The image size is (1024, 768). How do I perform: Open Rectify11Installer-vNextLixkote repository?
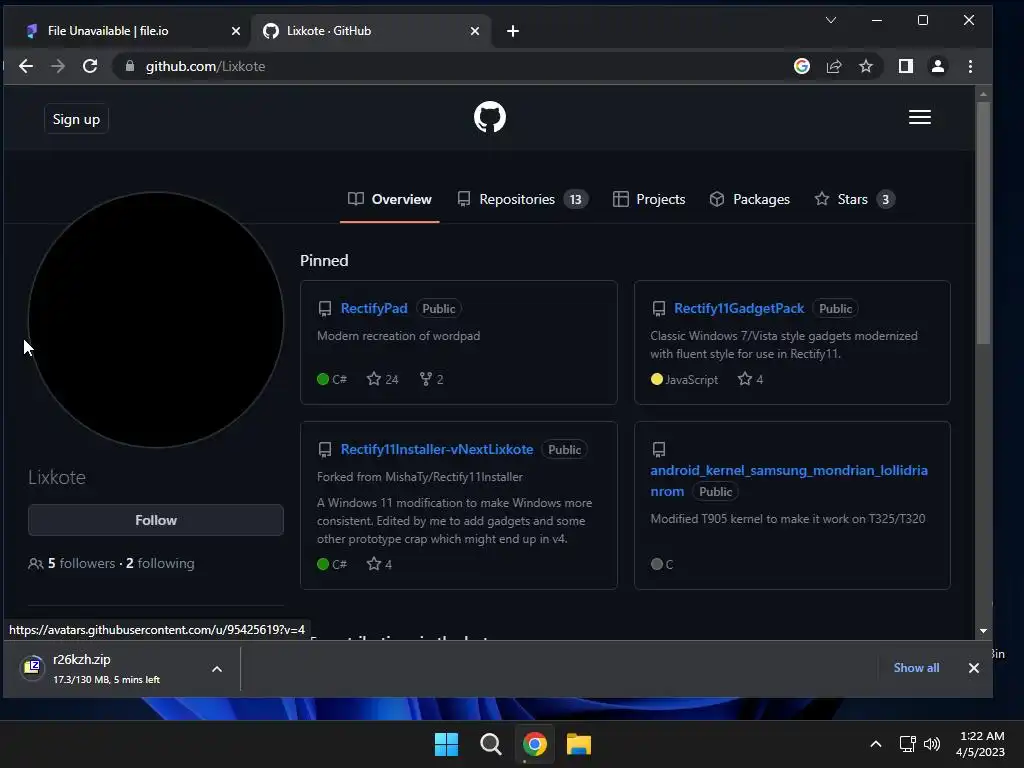(x=436, y=449)
